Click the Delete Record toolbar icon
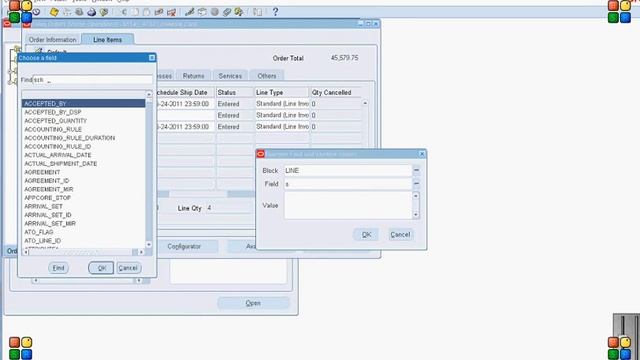 coord(171,12)
